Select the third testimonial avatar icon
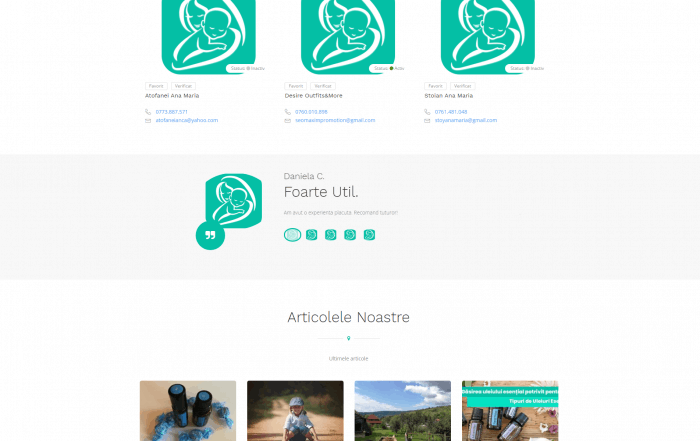700x441 pixels. tap(330, 235)
